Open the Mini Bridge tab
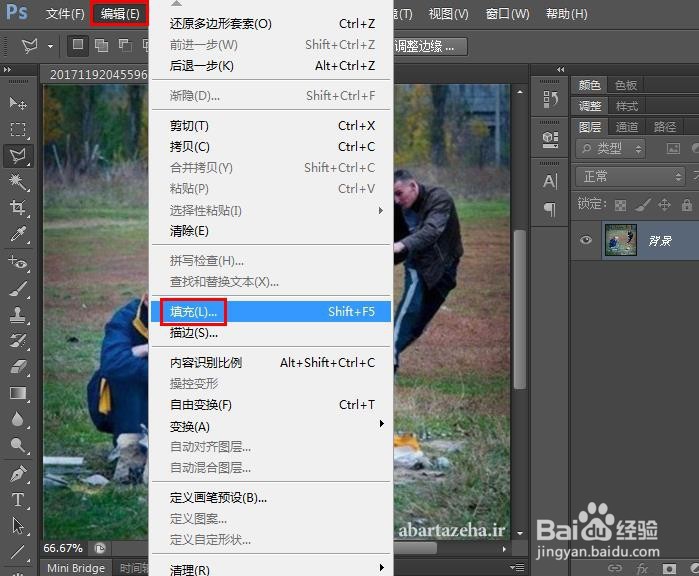The width and height of the screenshot is (699, 576). pyautogui.click(x=76, y=568)
